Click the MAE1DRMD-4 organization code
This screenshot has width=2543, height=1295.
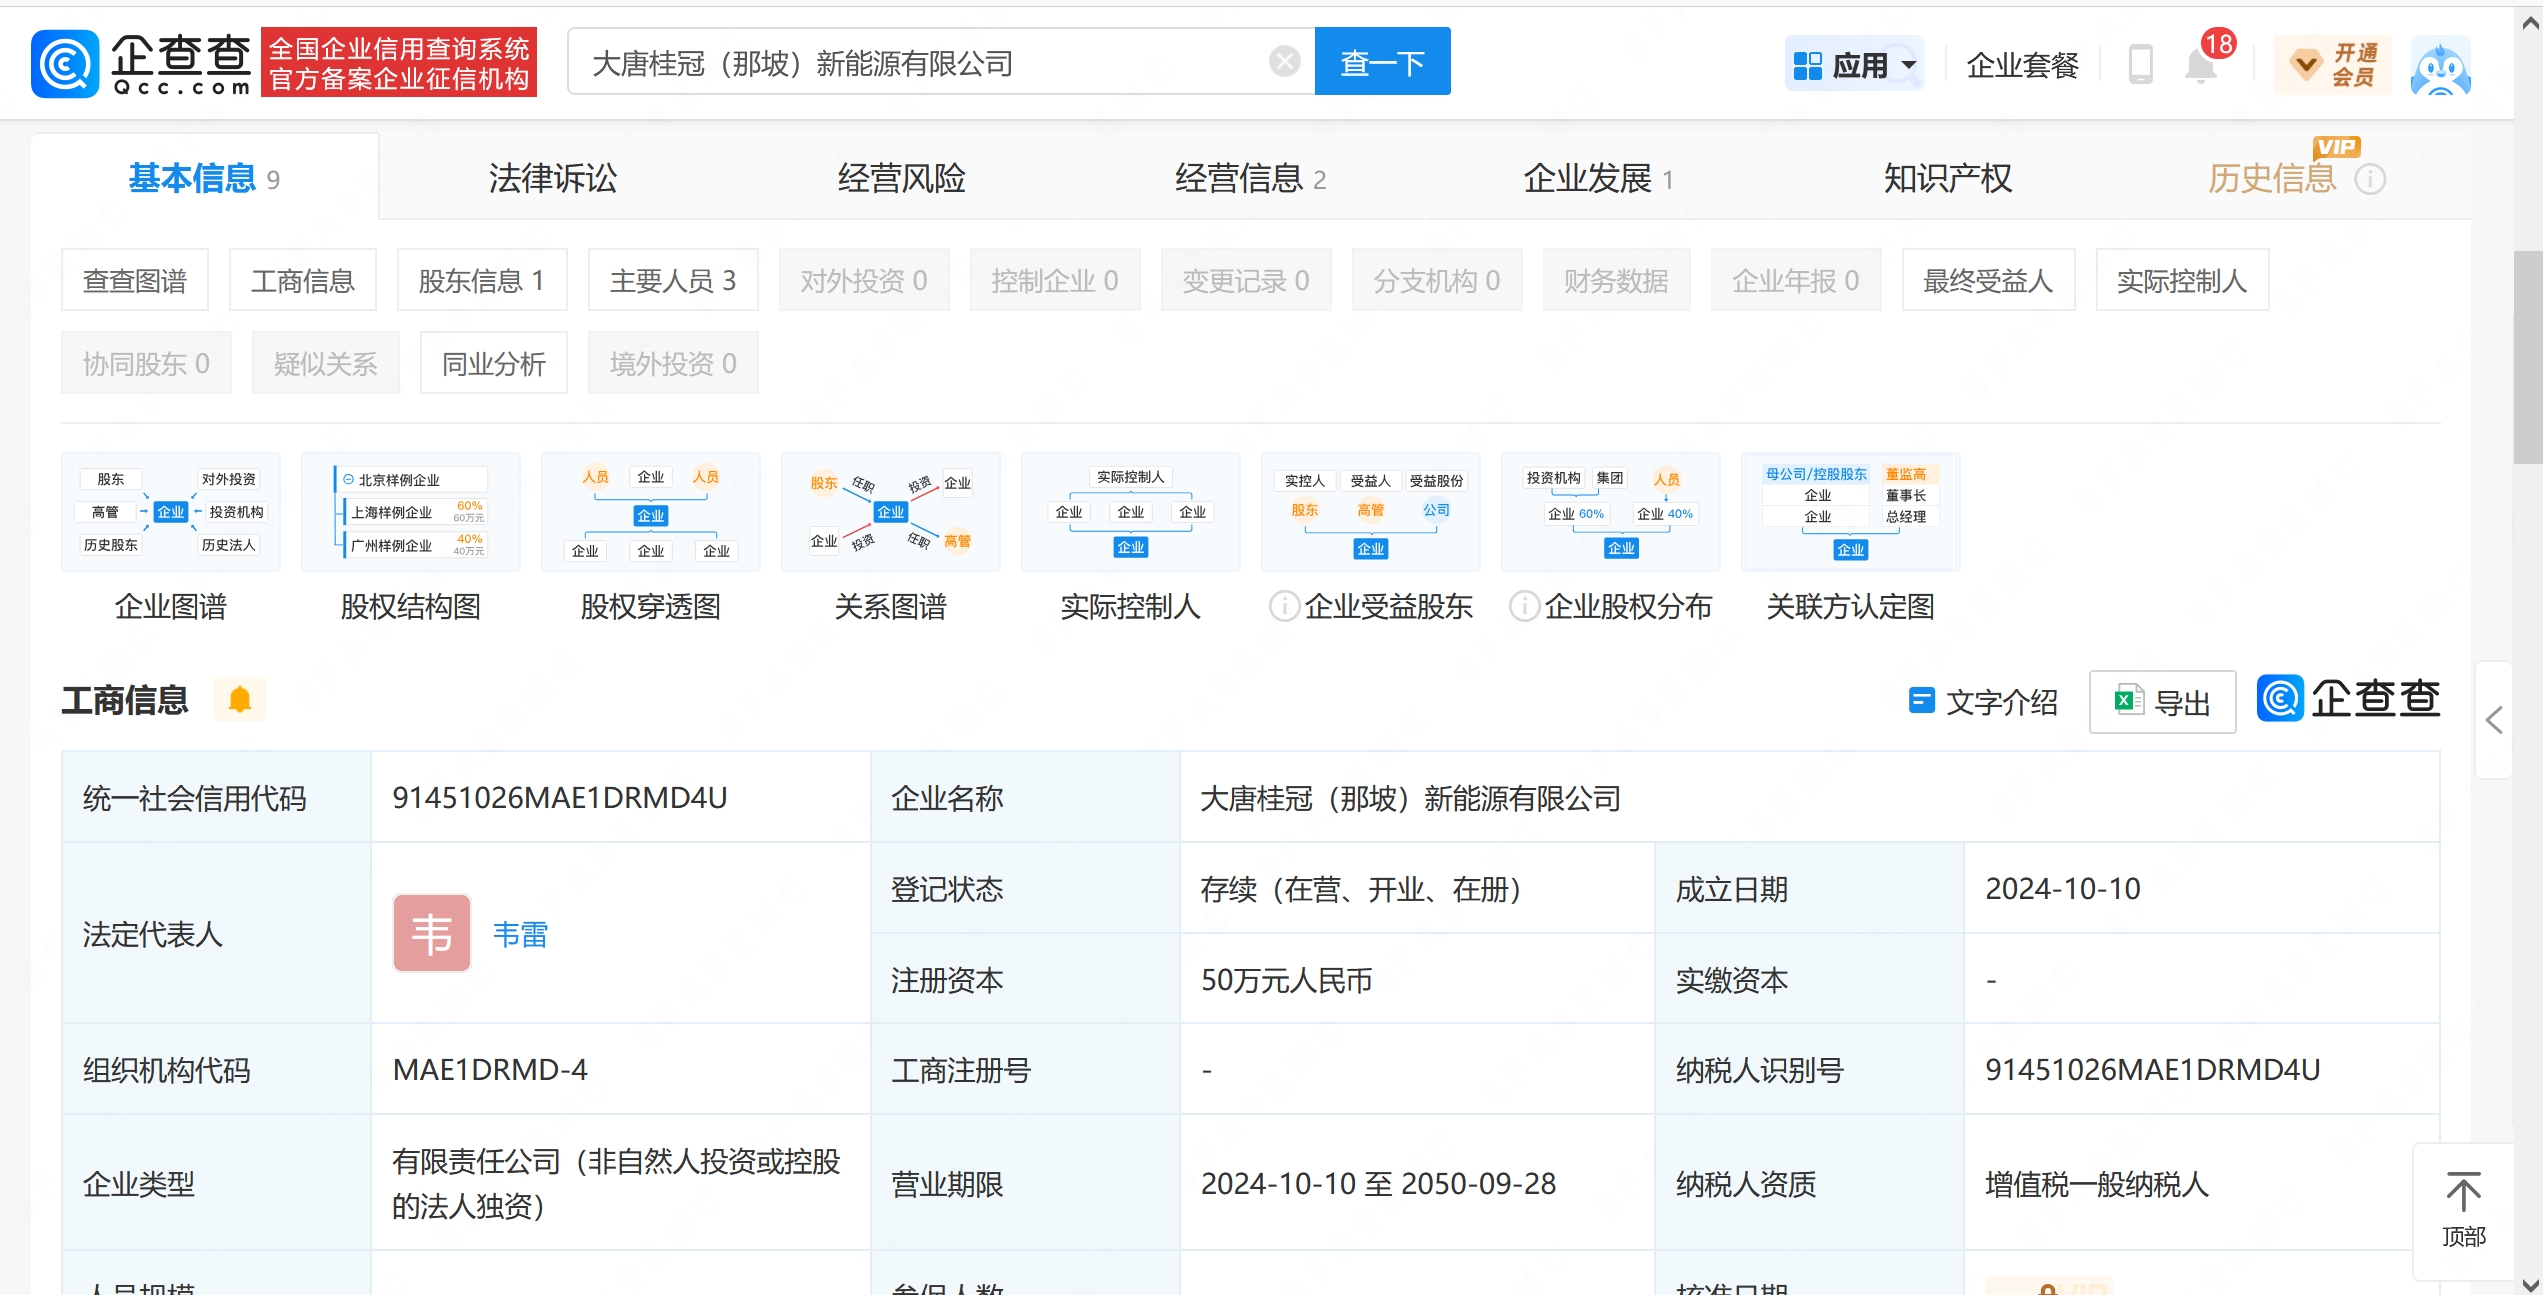click(x=490, y=1069)
